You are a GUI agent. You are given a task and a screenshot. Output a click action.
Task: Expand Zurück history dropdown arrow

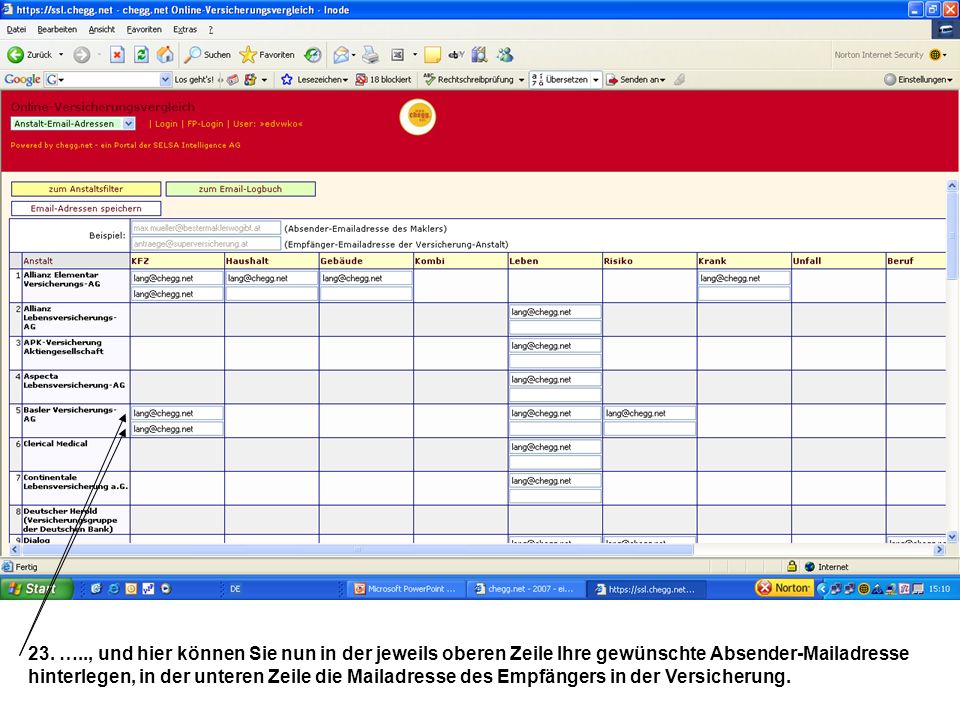click(x=61, y=55)
